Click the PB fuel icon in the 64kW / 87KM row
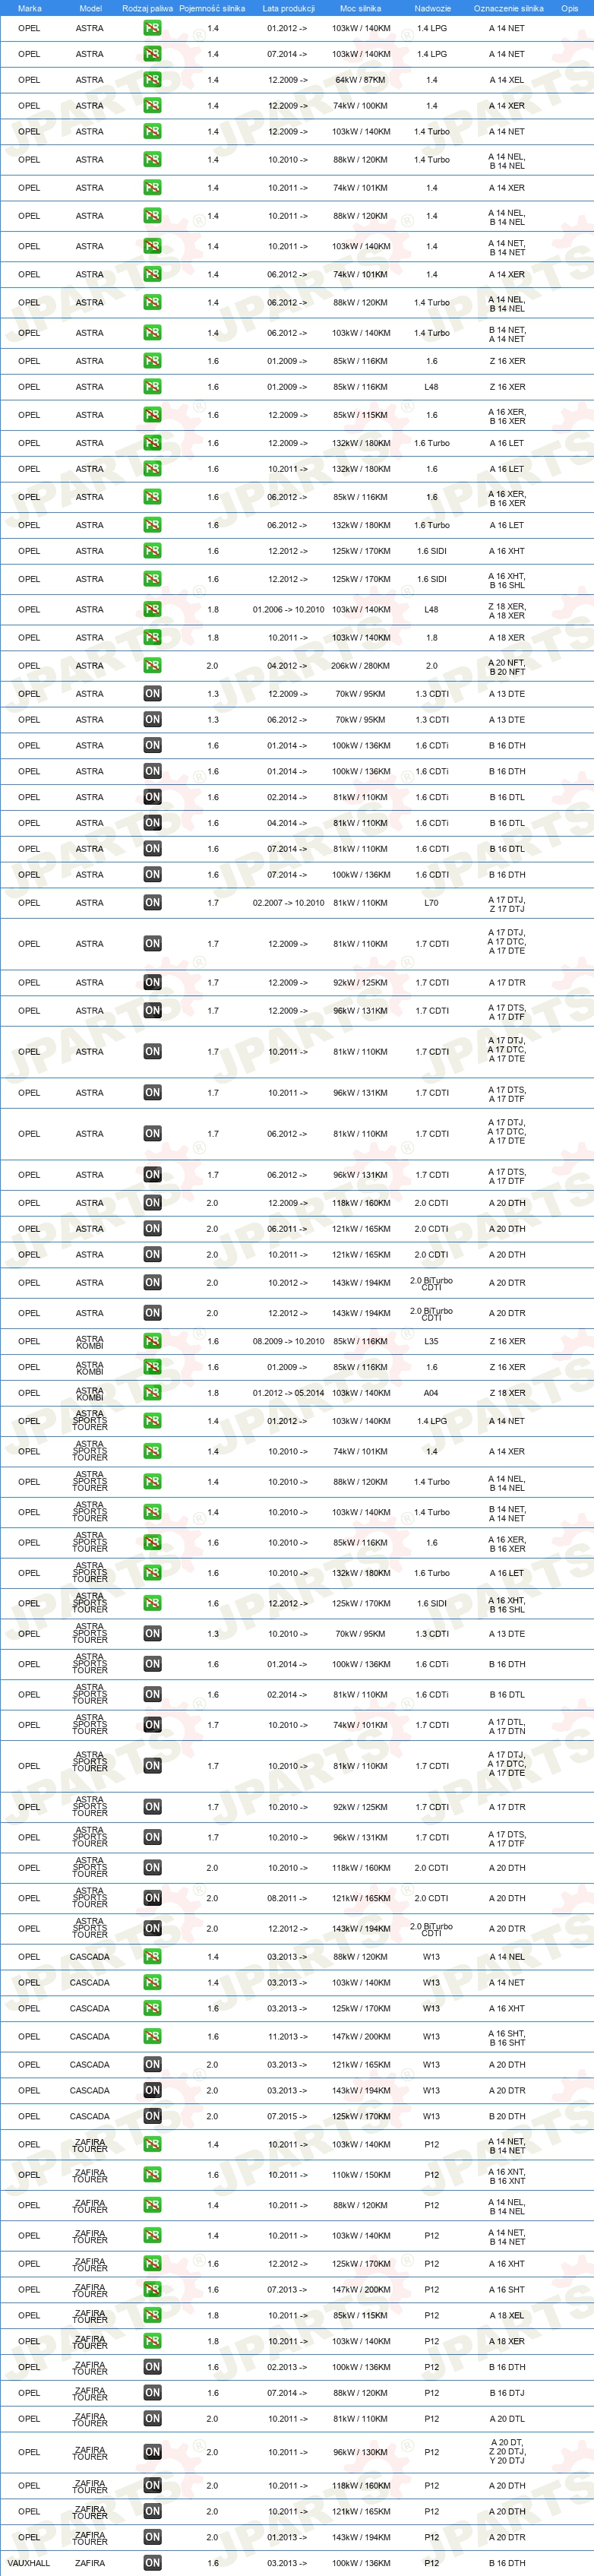The image size is (594, 2576). coord(152,80)
